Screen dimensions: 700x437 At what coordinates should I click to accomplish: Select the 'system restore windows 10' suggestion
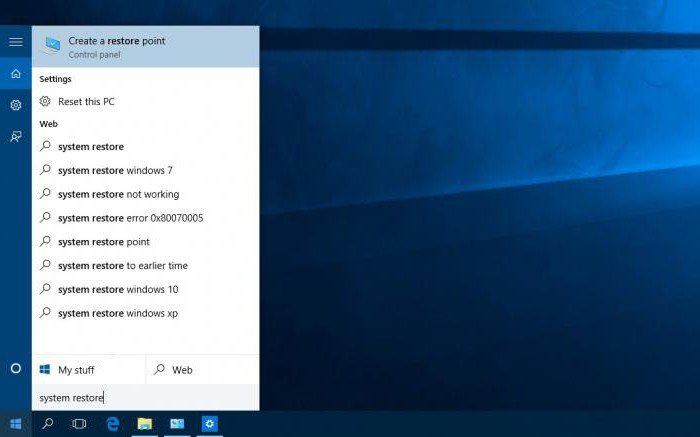tap(118, 289)
